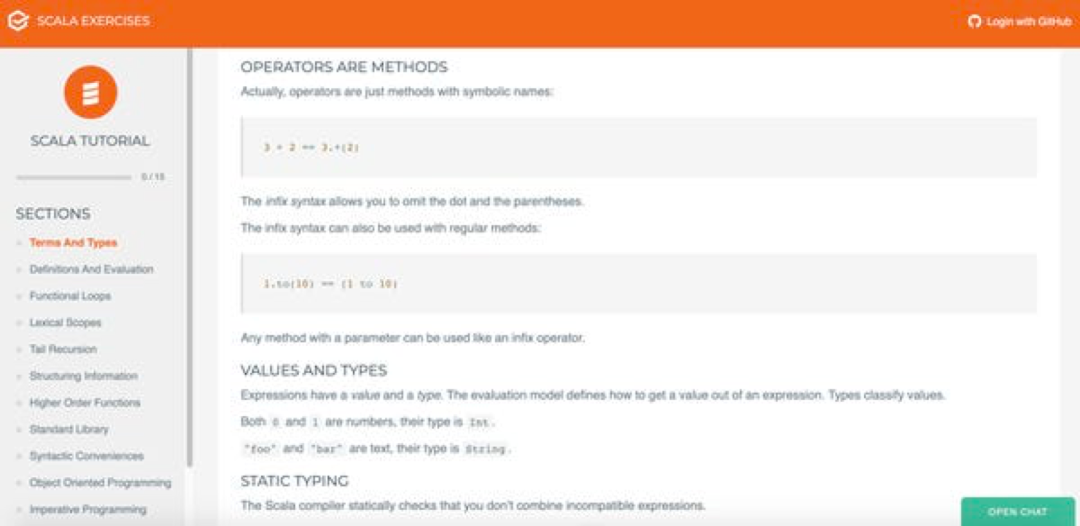Open Object Oriented Programming section
The width and height of the screenshot is (1080, 526).
(100, 483)
